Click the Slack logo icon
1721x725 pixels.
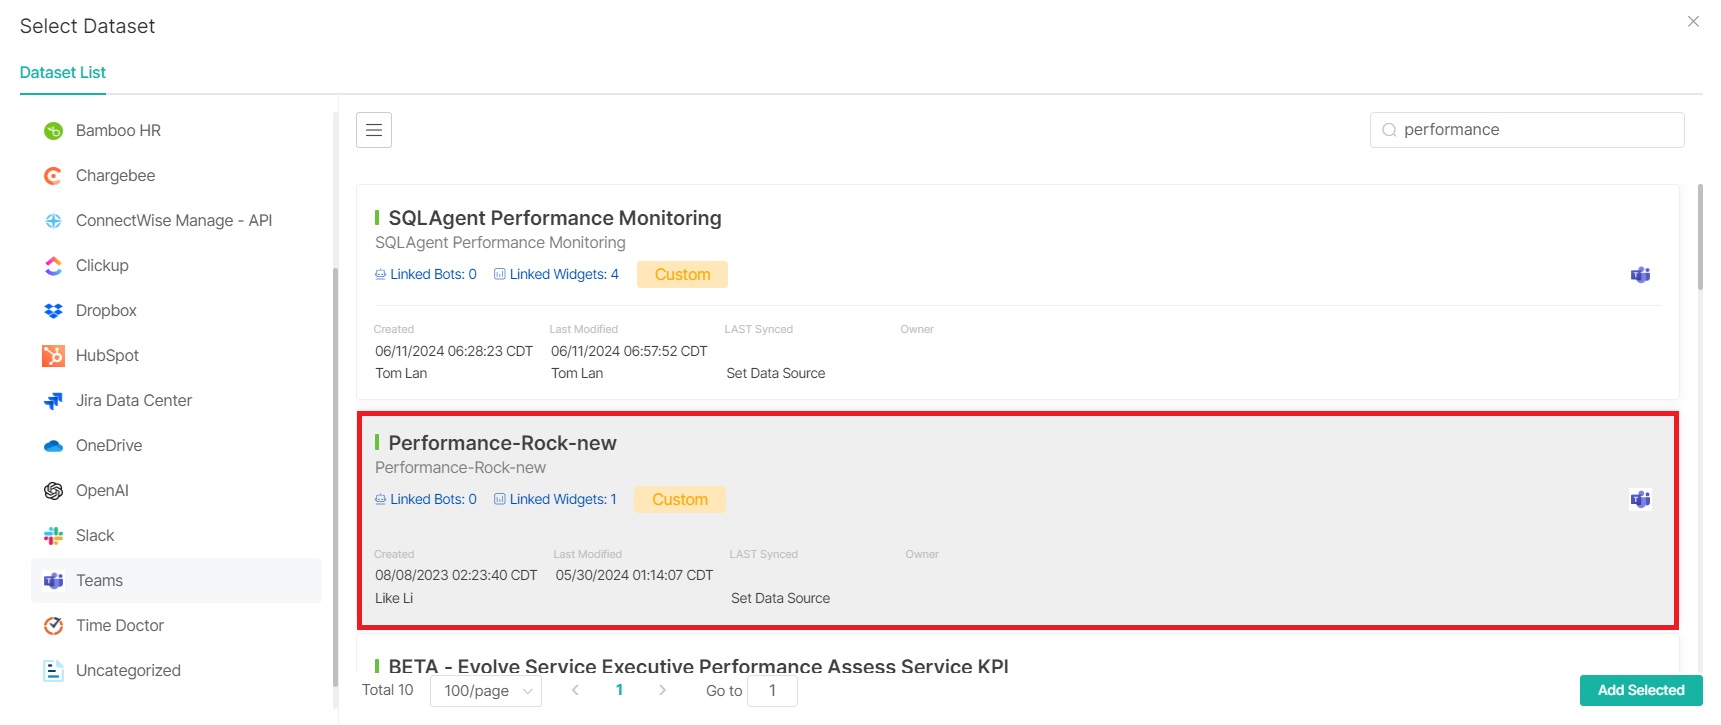point(53,536)
